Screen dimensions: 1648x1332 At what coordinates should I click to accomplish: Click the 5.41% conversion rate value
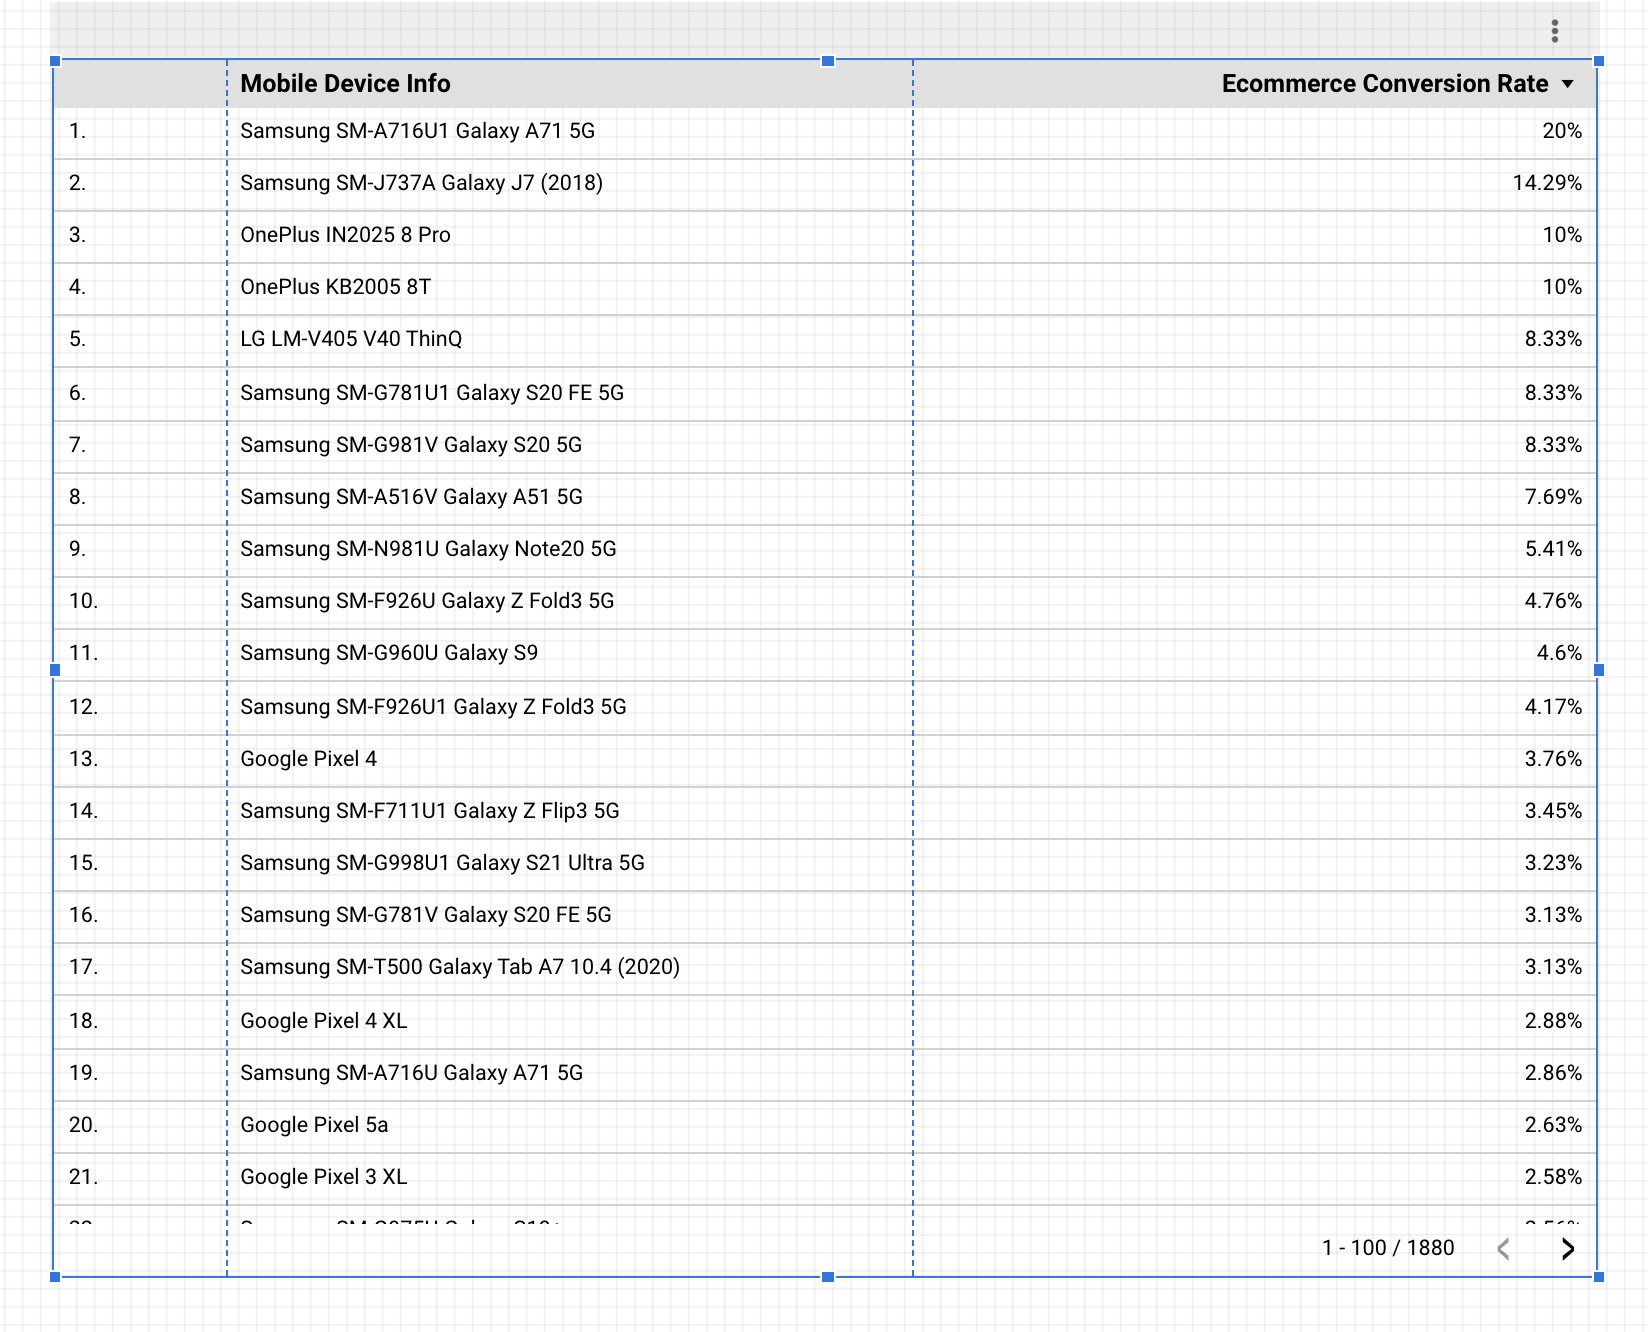pos(1553,550)
